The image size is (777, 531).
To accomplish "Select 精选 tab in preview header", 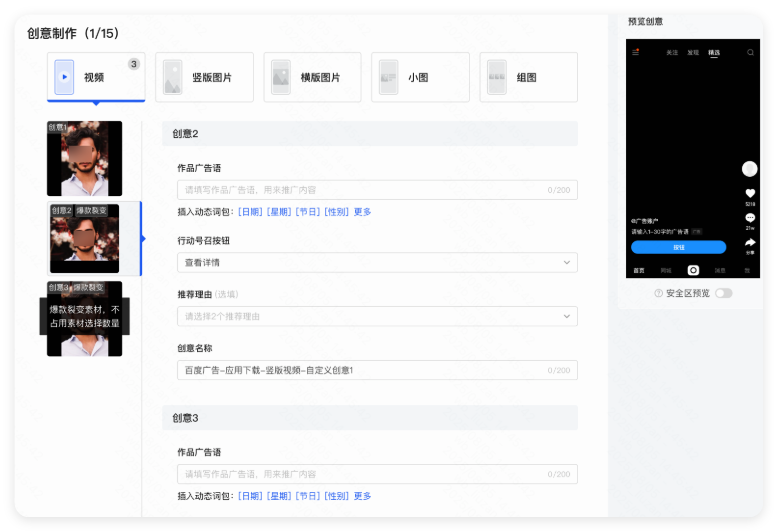I will (x=714, y=53).
